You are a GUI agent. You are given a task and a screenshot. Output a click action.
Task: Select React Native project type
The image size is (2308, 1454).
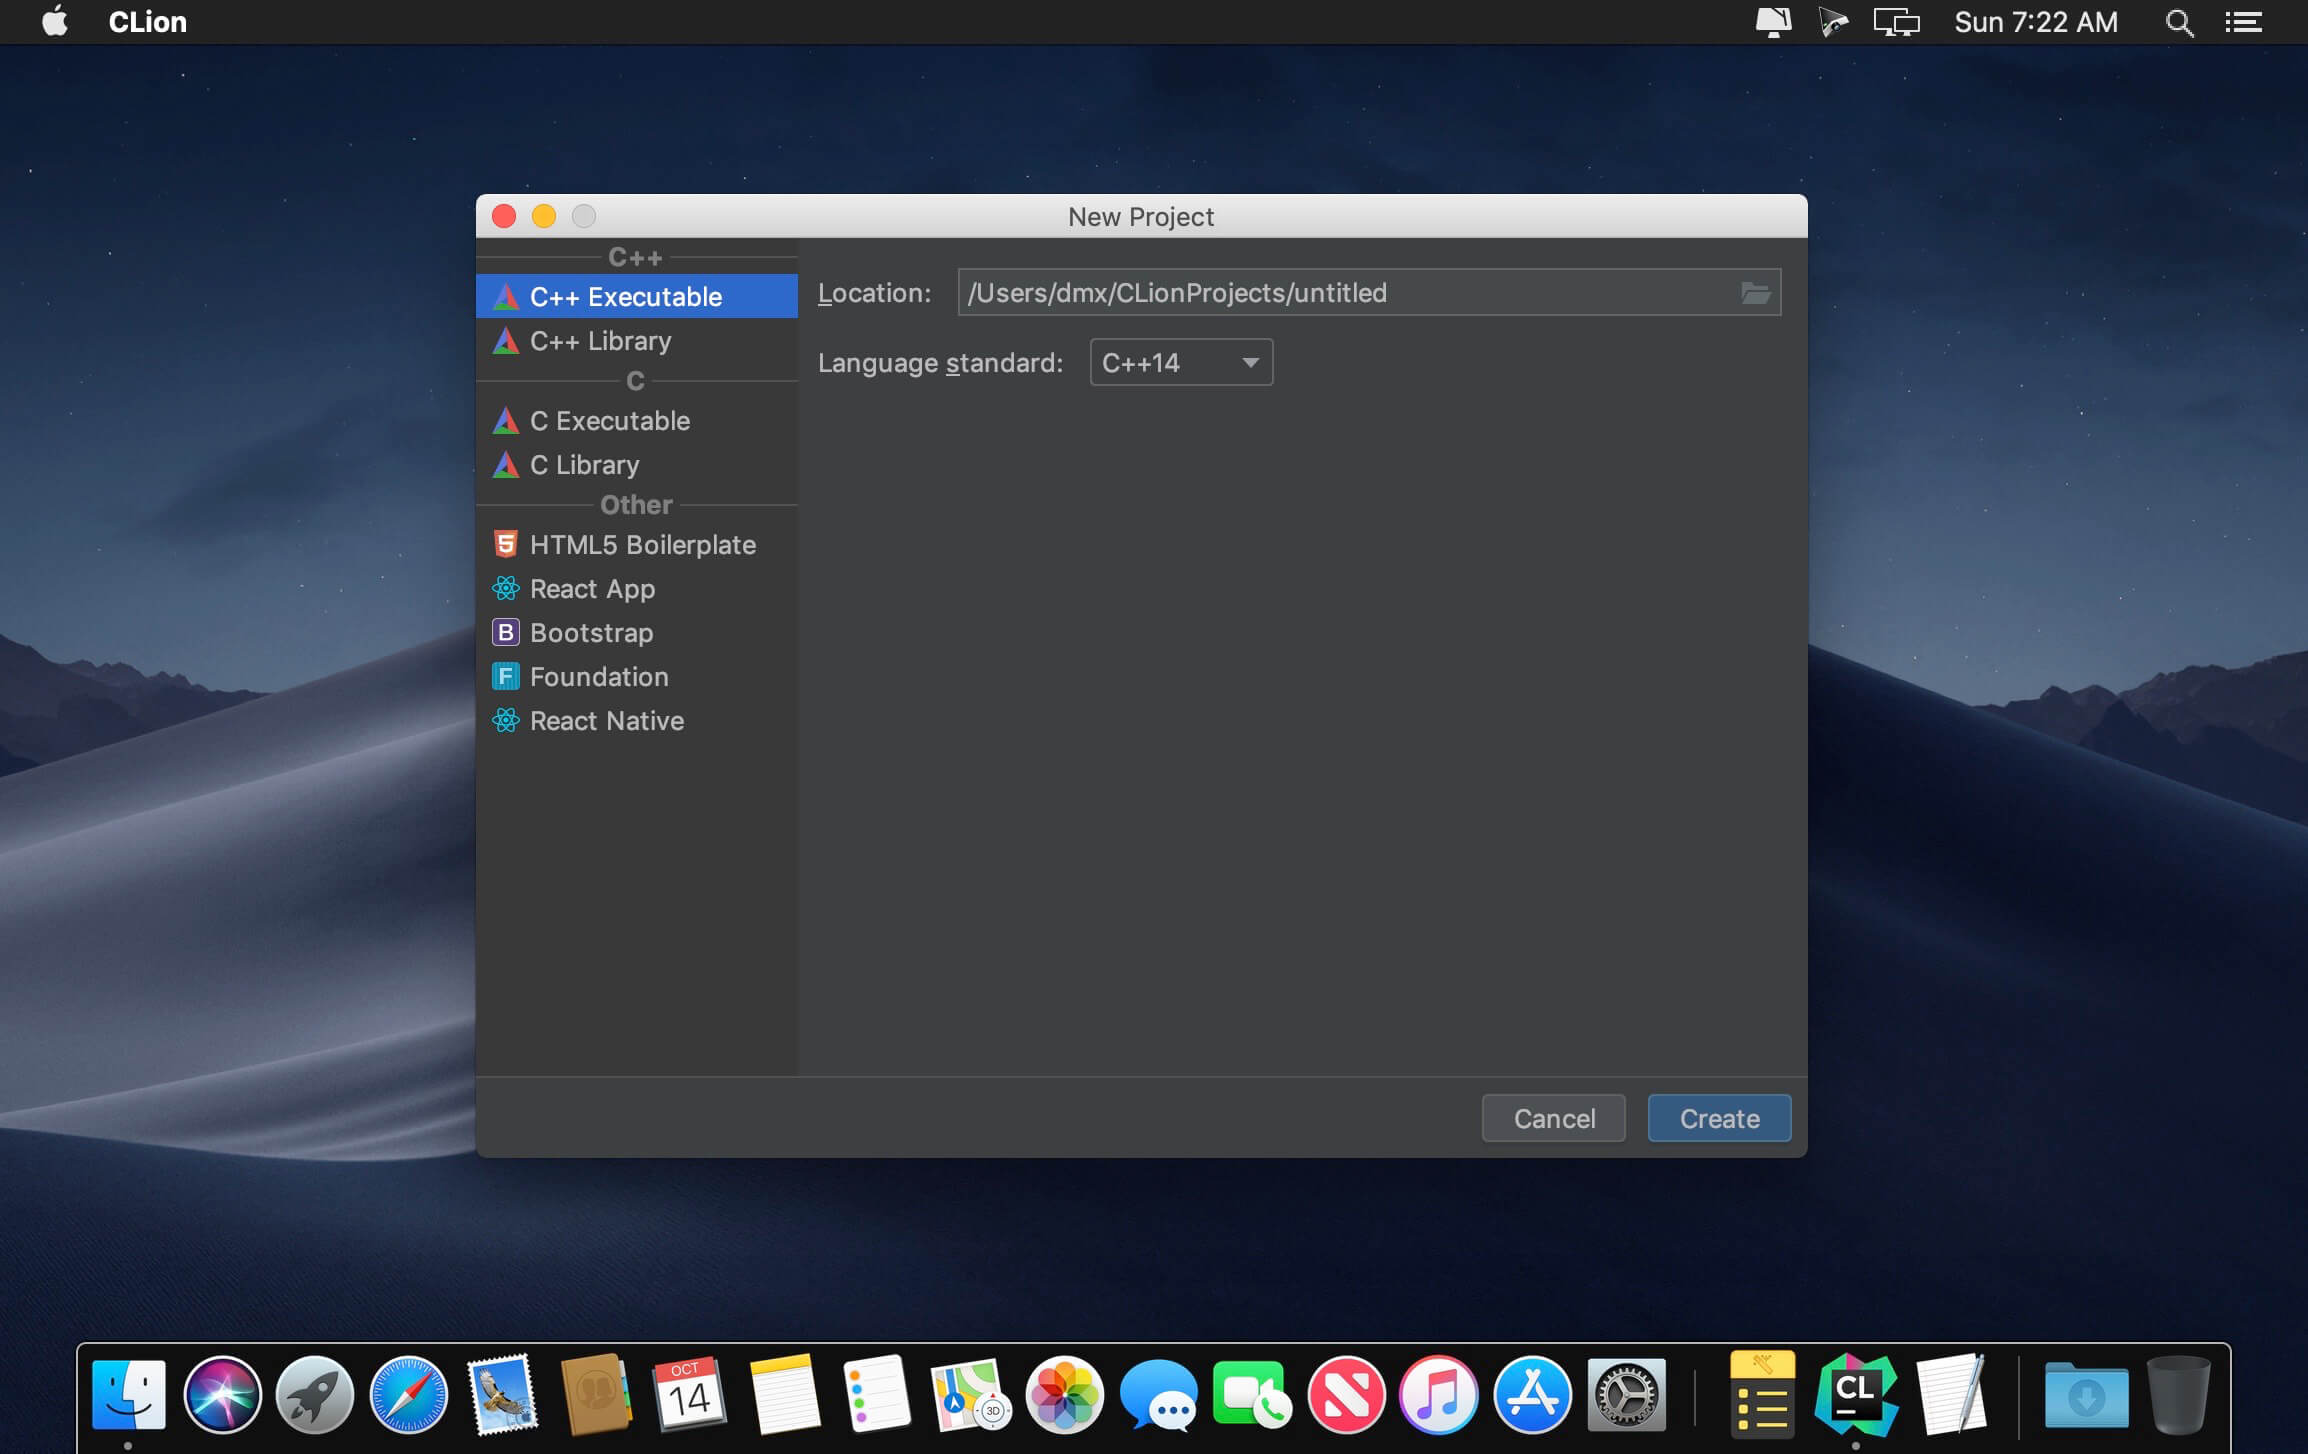(606, 720)
